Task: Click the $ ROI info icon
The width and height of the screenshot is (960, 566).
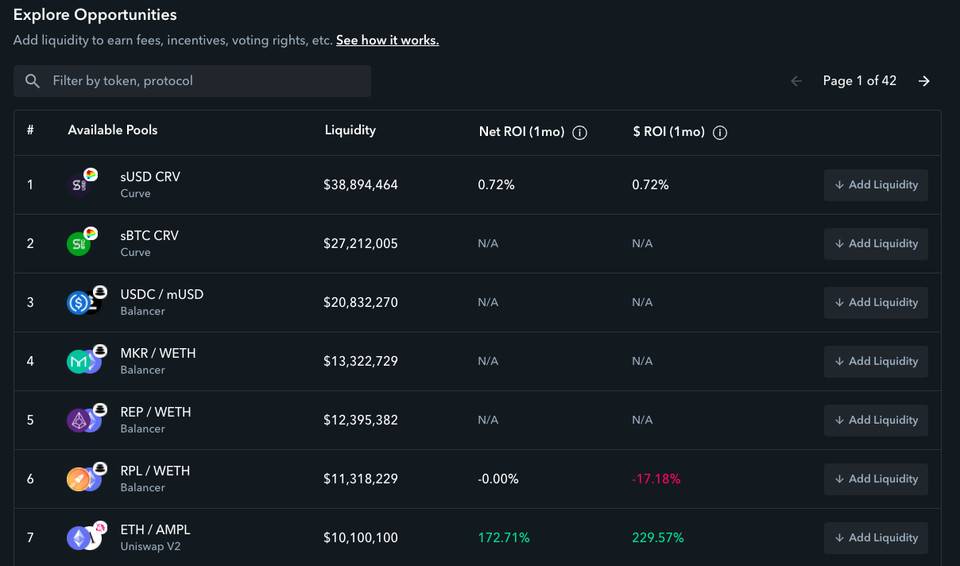Action: (x=720, y=132)
